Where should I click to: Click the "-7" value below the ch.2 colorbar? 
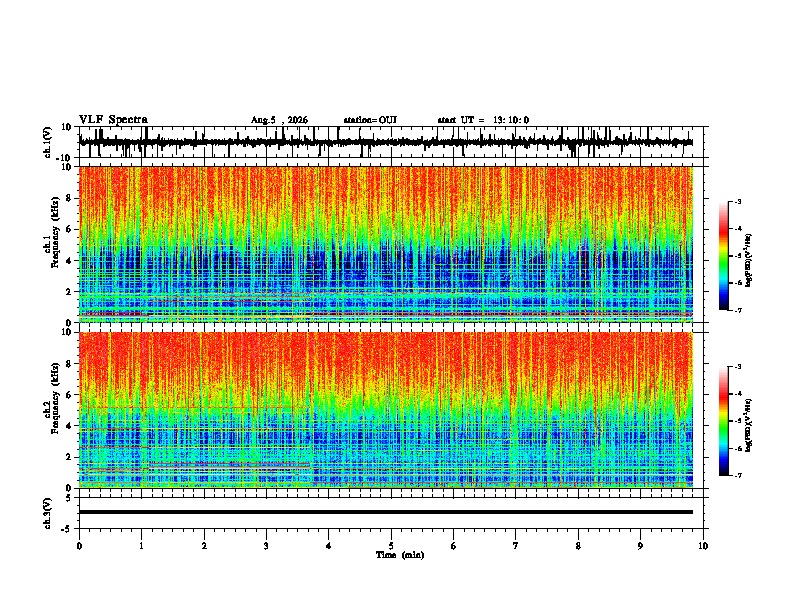click(x=737, y=476)
